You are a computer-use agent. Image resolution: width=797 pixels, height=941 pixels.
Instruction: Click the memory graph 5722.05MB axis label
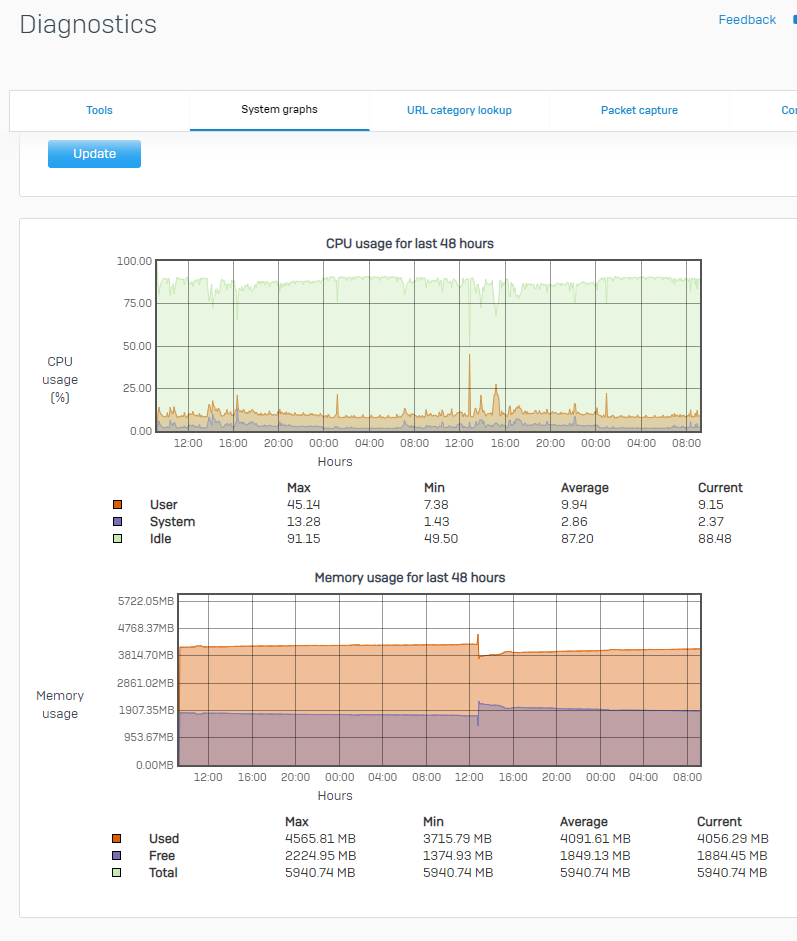[x=146, y=601]
